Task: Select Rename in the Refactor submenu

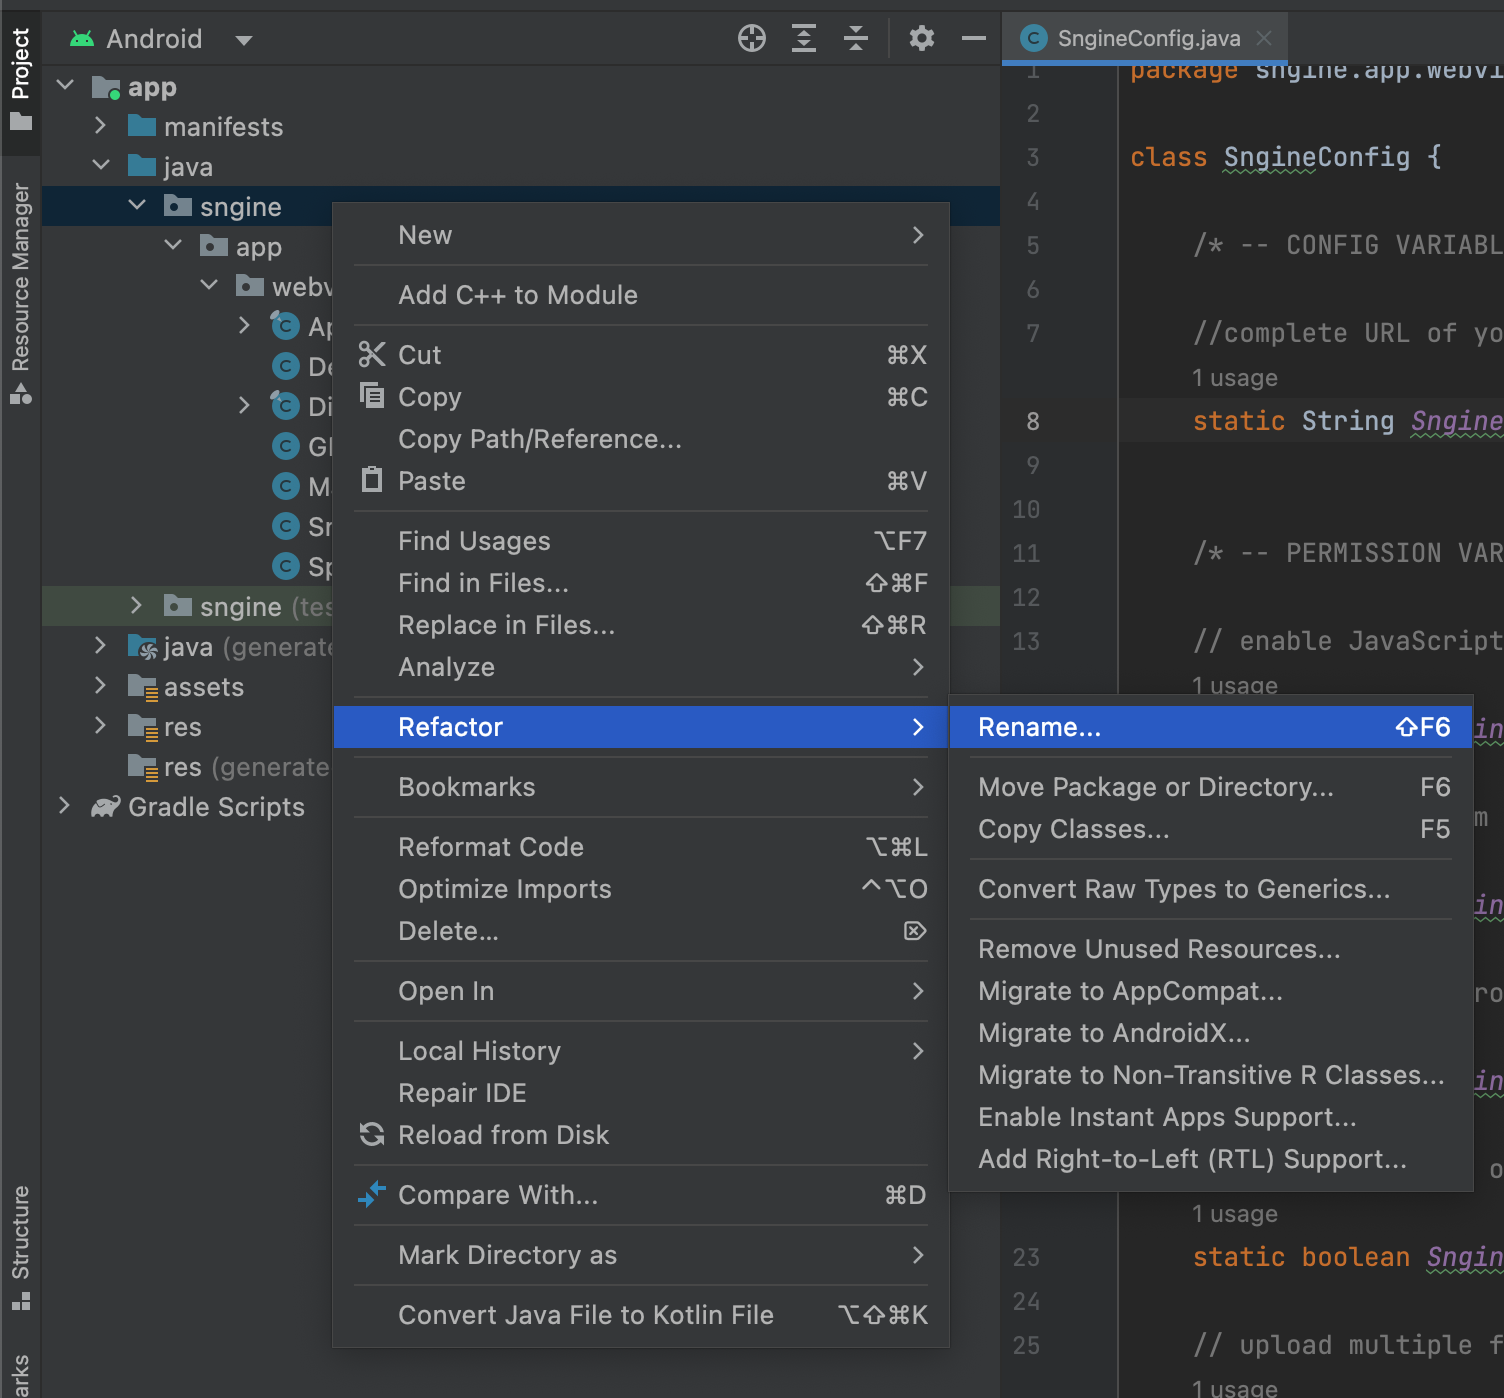Action: coord(1040,727)
